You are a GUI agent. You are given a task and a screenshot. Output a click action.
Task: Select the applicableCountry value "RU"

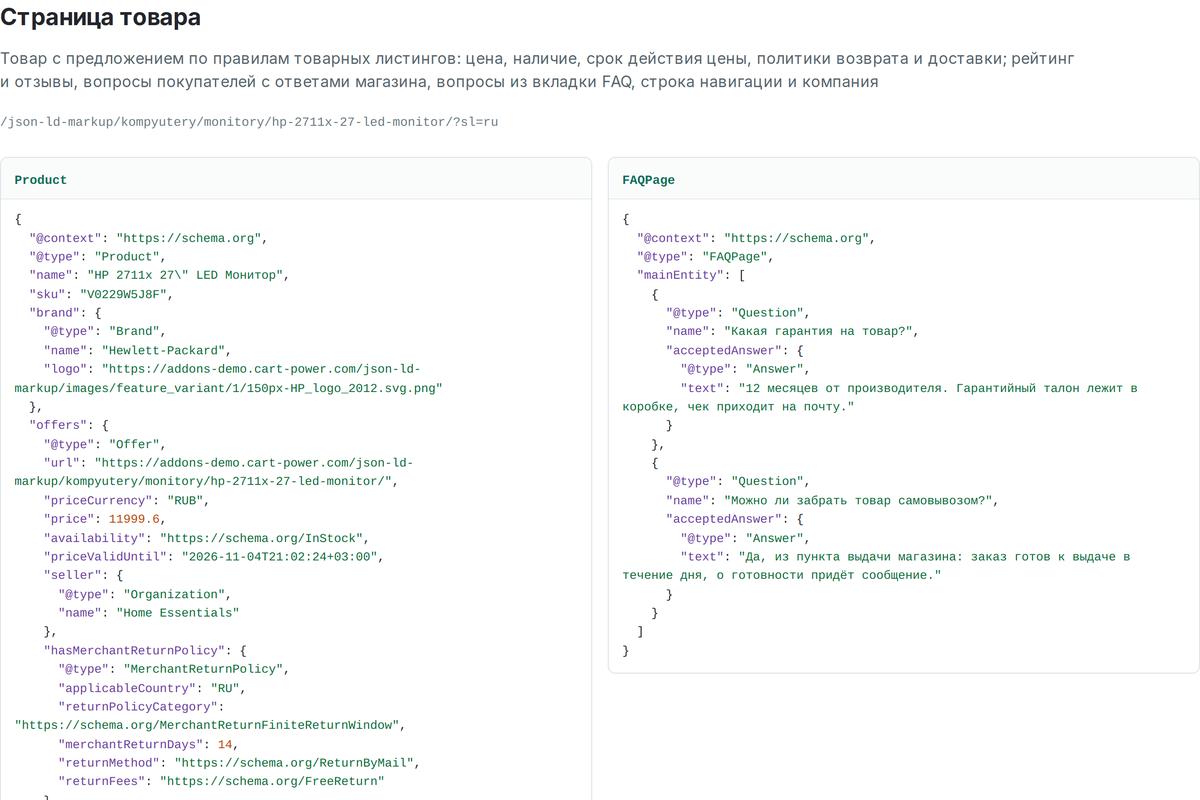[225, 688]
